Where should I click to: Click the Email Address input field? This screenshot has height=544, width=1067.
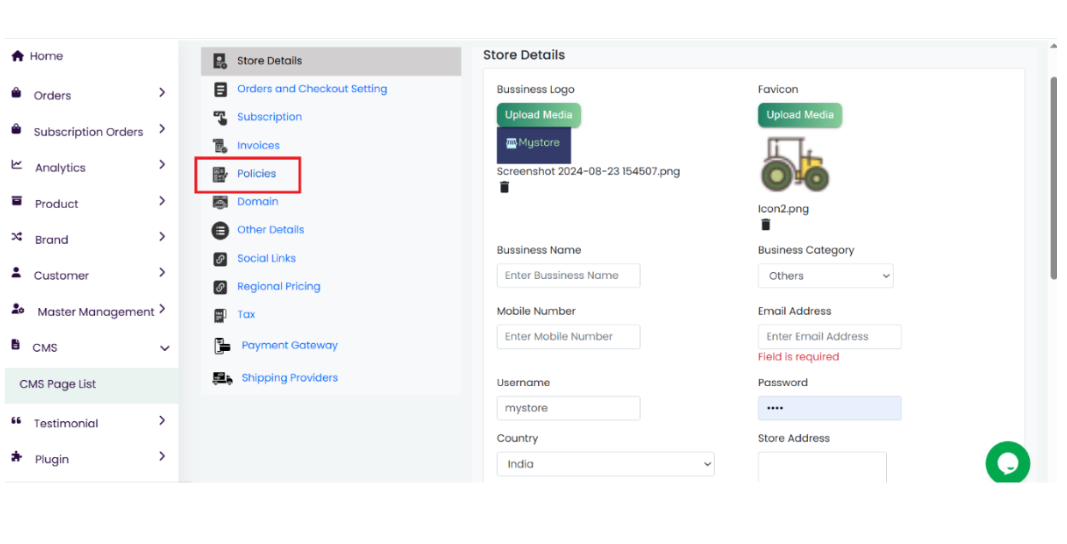click(x=829, y=337)
